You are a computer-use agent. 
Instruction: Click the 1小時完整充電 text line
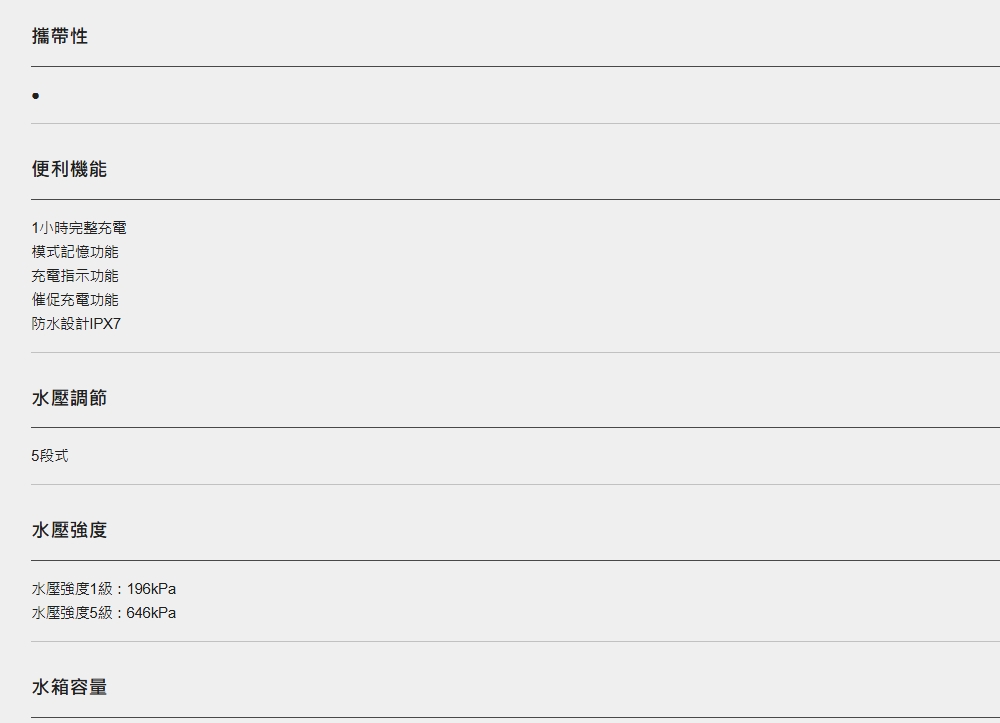(79, 228)
